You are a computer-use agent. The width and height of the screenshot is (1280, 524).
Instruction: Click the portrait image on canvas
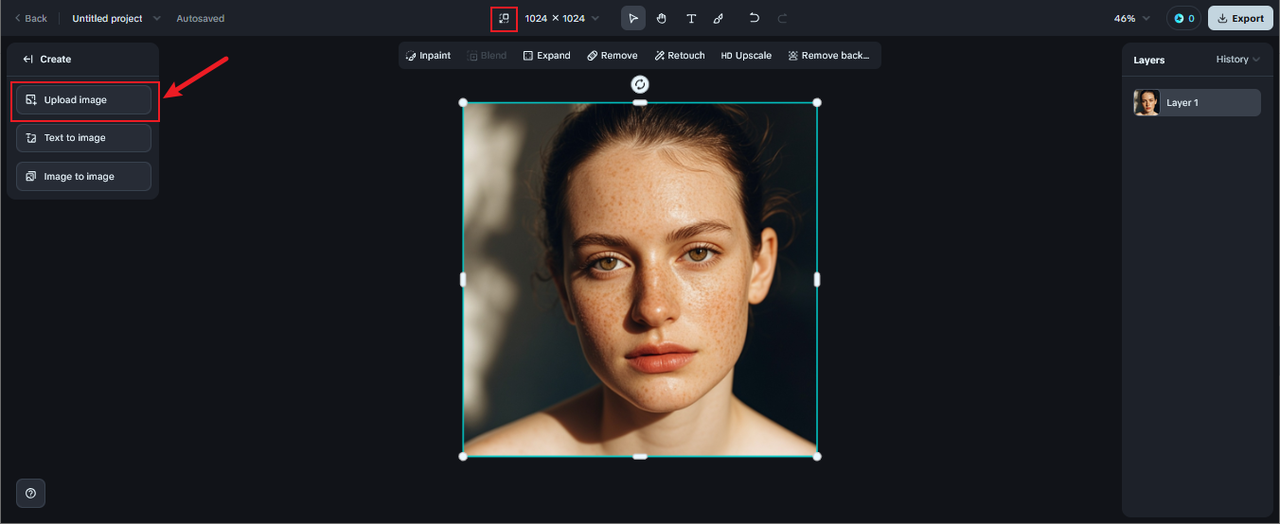click(640, 279)
